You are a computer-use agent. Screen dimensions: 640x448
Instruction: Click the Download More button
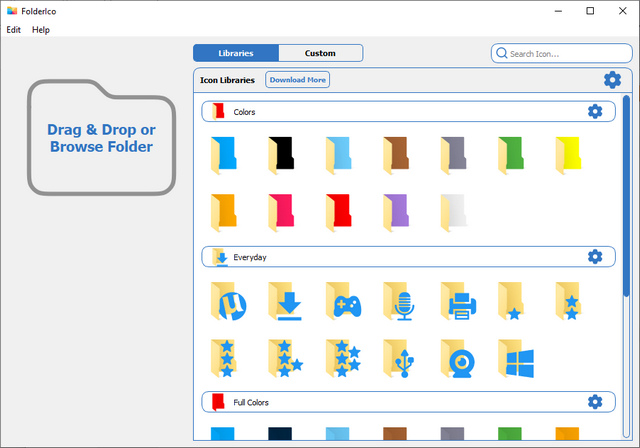coord(297,80)
